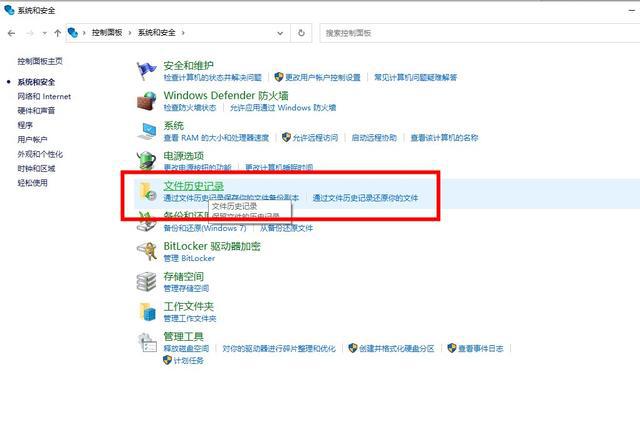
Task: Open the recent locations dropdown arrow
Action: pyautogui.click(x=44, y=33)
